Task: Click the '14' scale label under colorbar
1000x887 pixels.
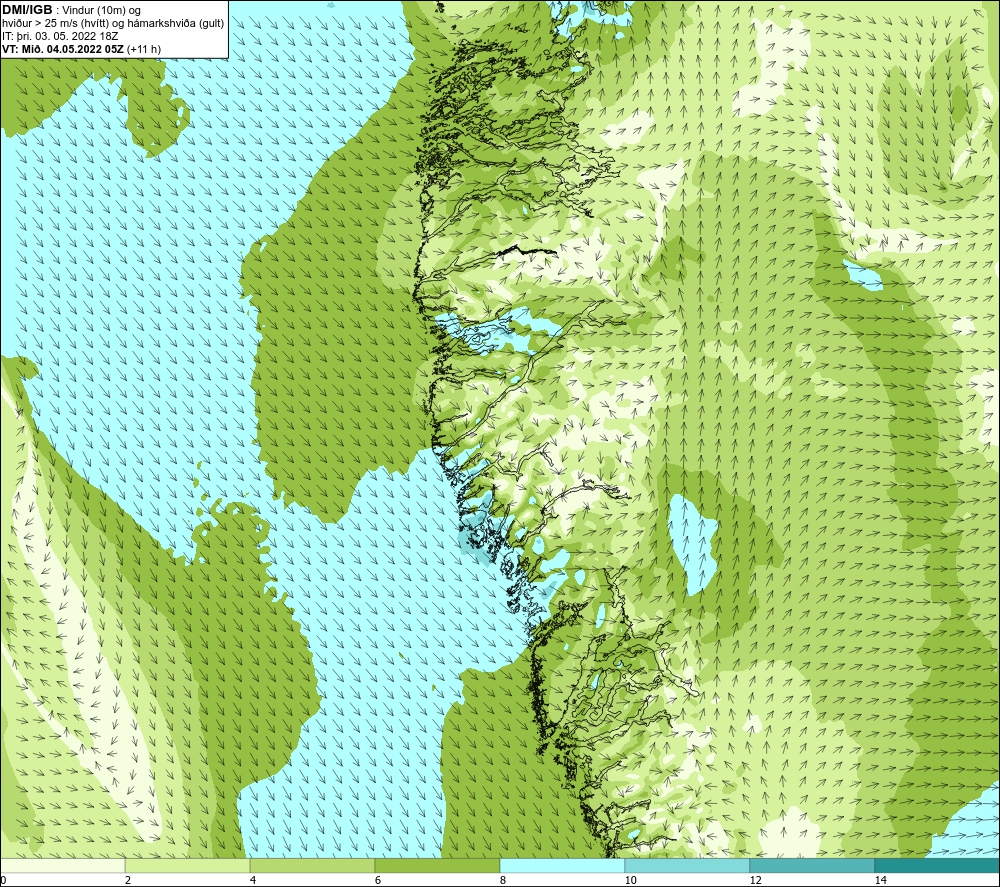Action: 880,880
